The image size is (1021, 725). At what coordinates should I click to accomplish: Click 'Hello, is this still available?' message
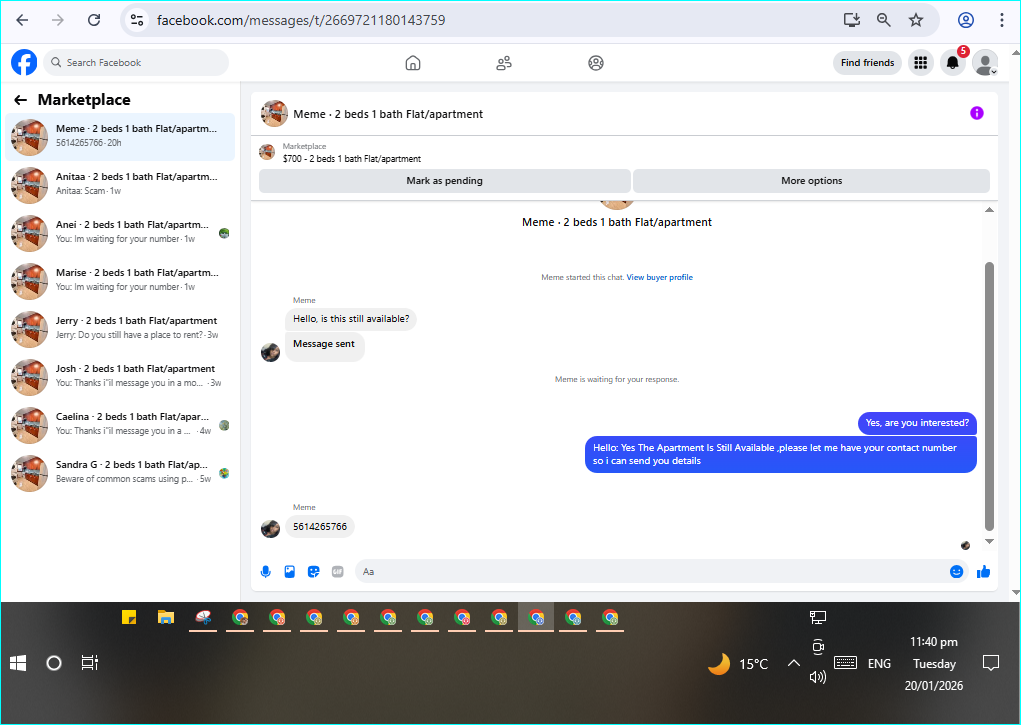(351, 319)
